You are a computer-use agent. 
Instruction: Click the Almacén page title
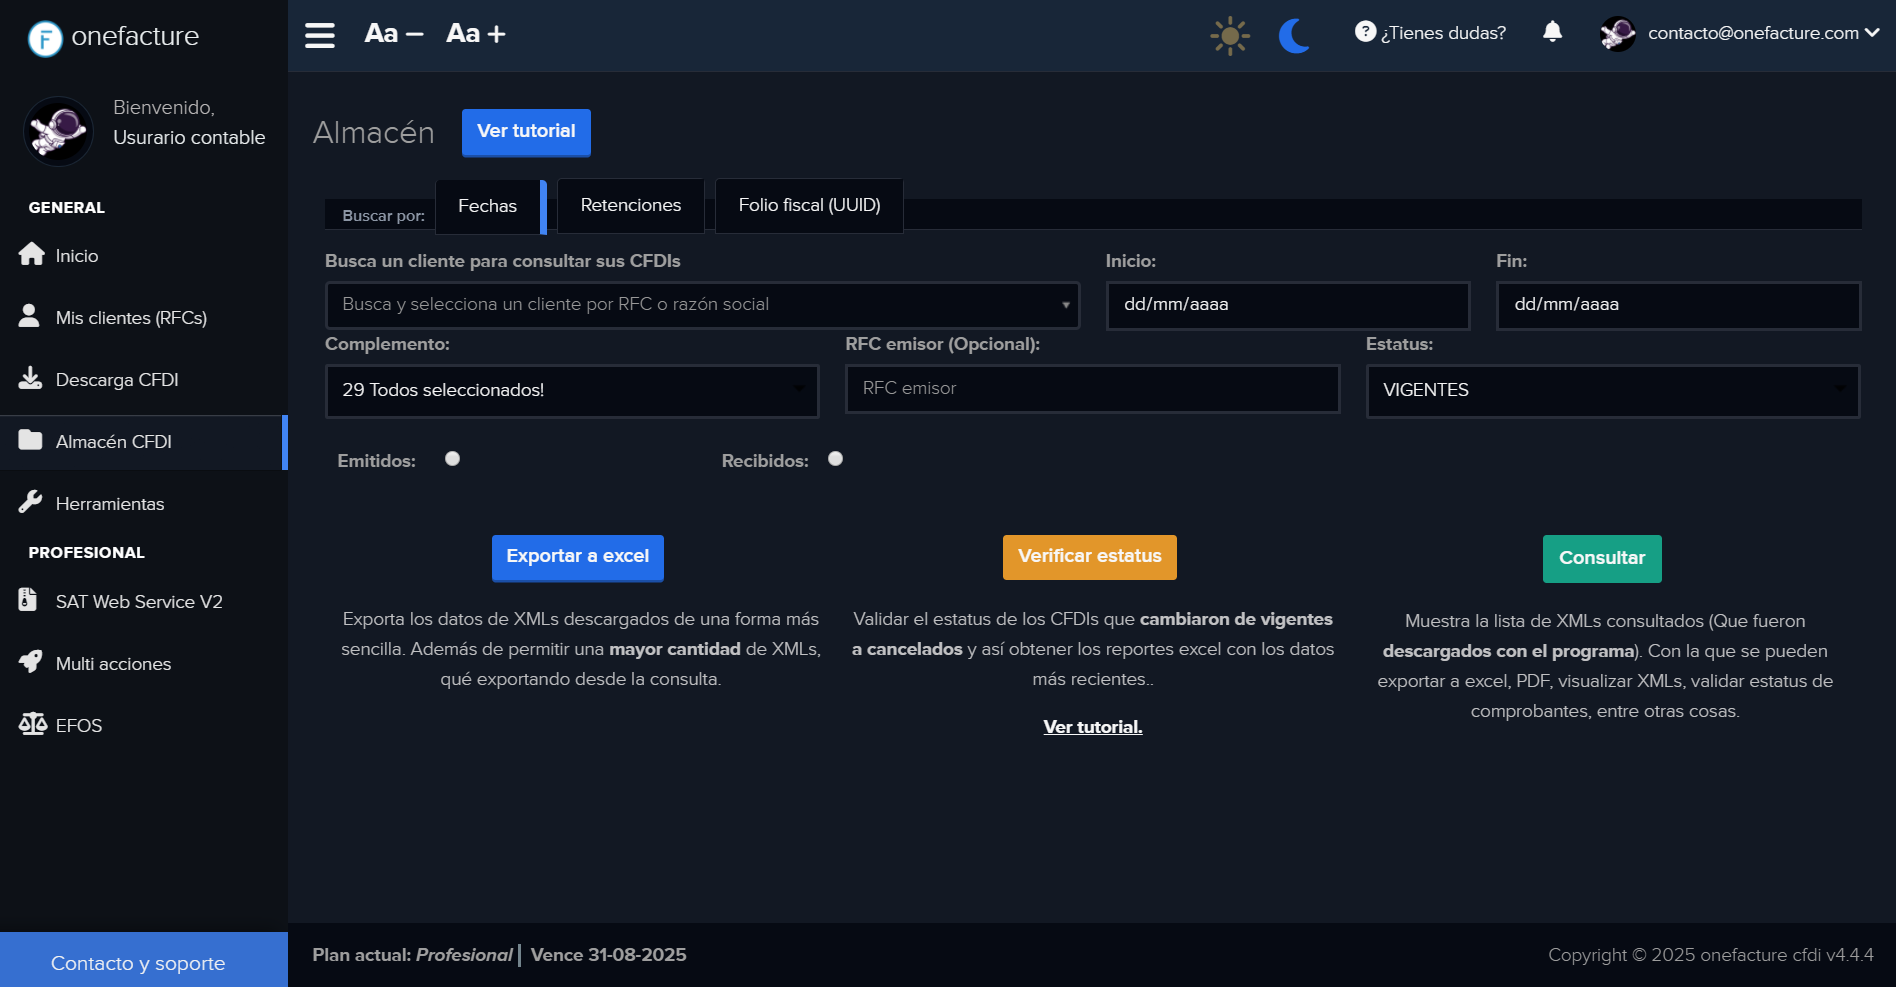374,132
